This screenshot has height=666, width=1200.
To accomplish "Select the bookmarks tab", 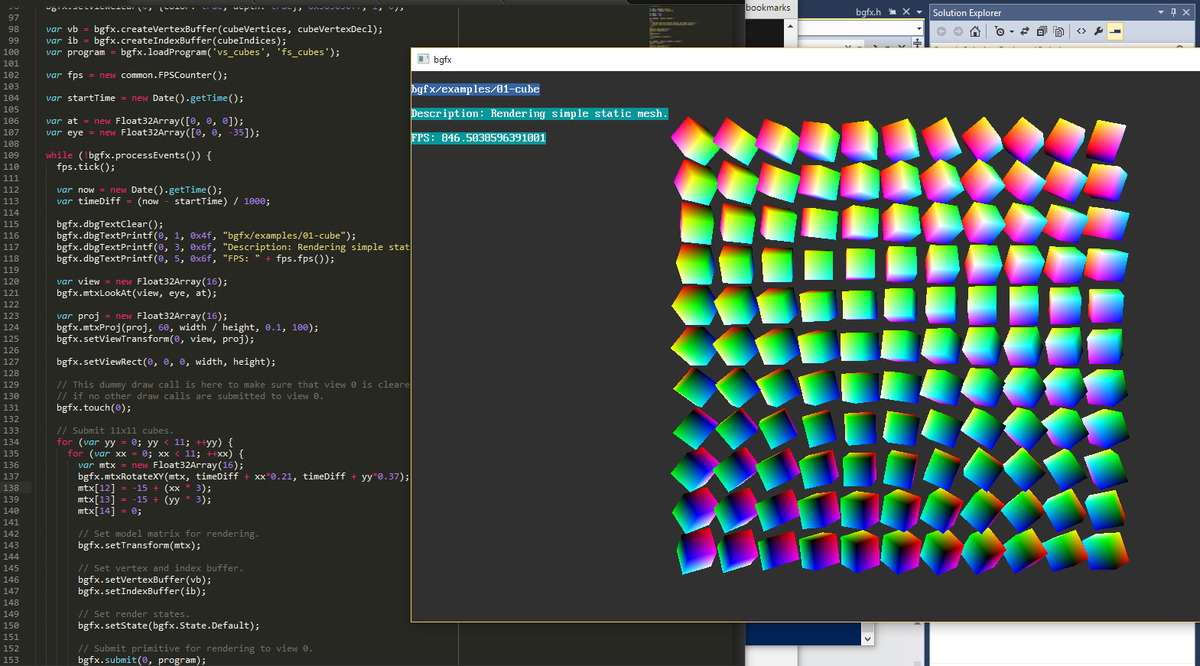I will [769, 7].
